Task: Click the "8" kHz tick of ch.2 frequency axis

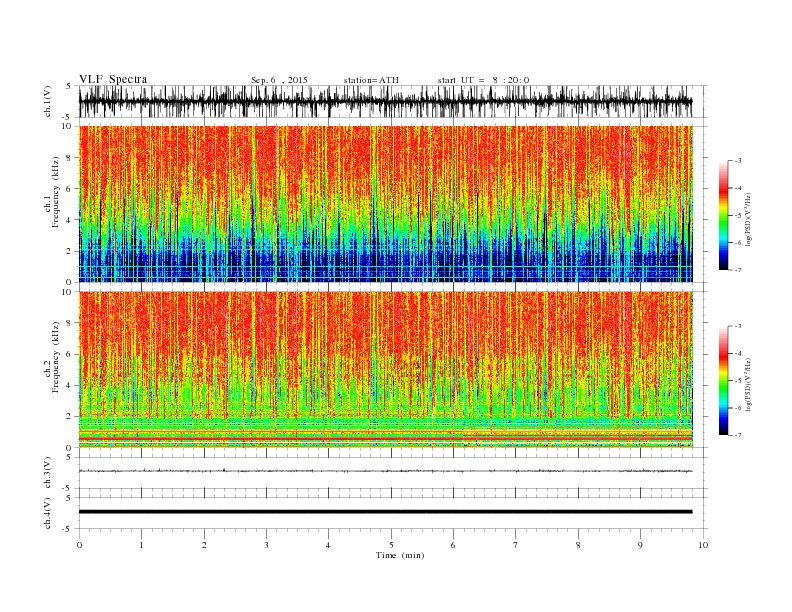Action: click(x=70, y=323)
